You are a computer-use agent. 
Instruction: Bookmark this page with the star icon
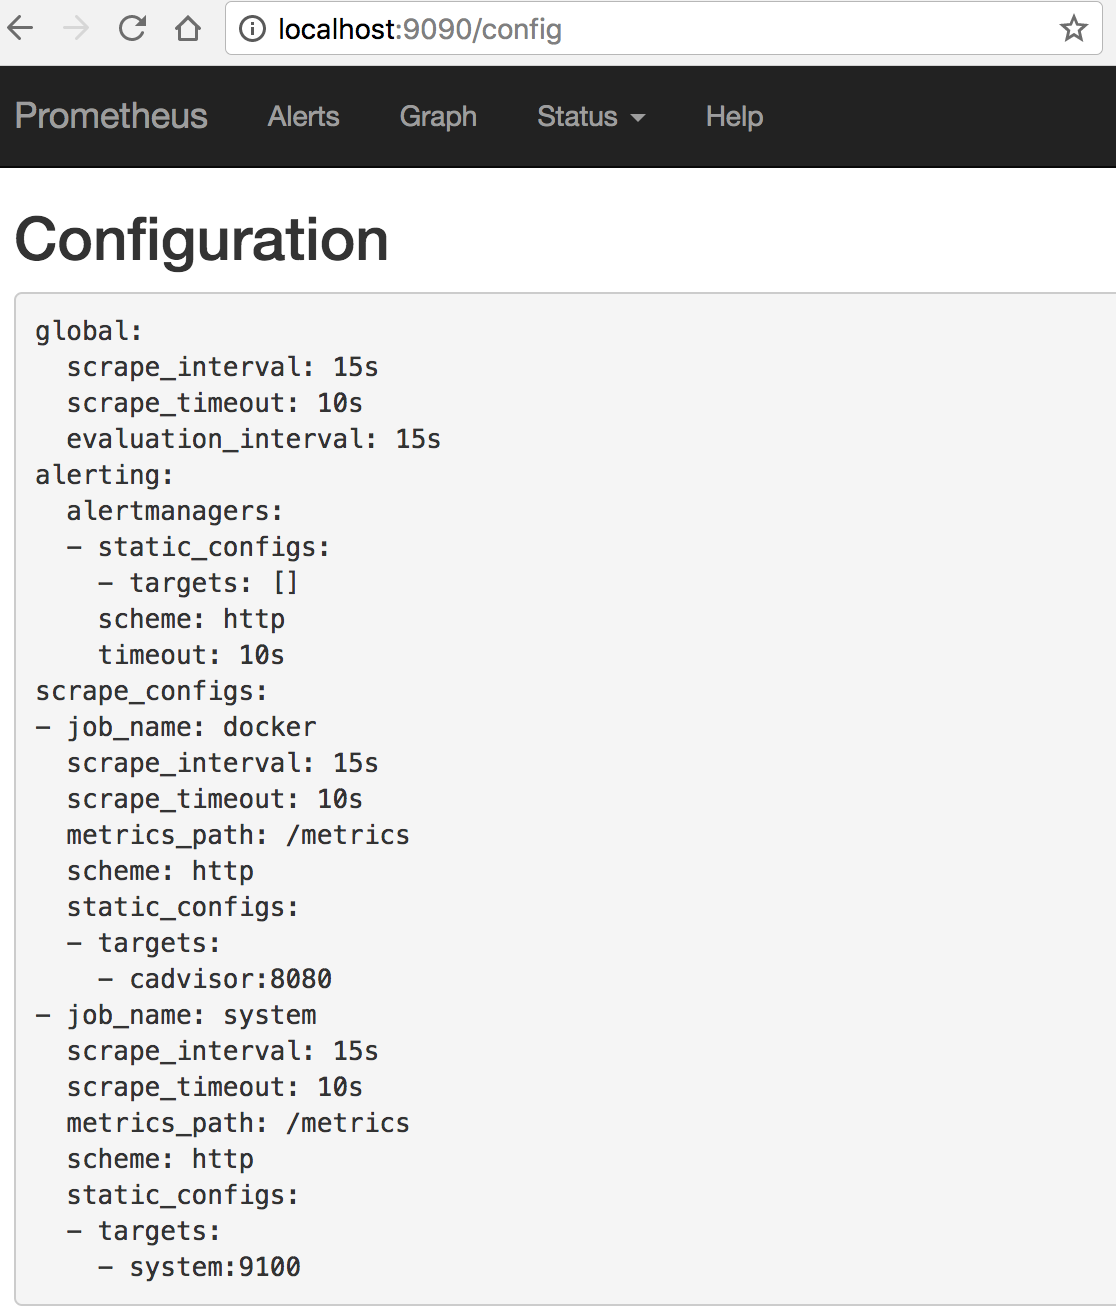coord(1074,28)
